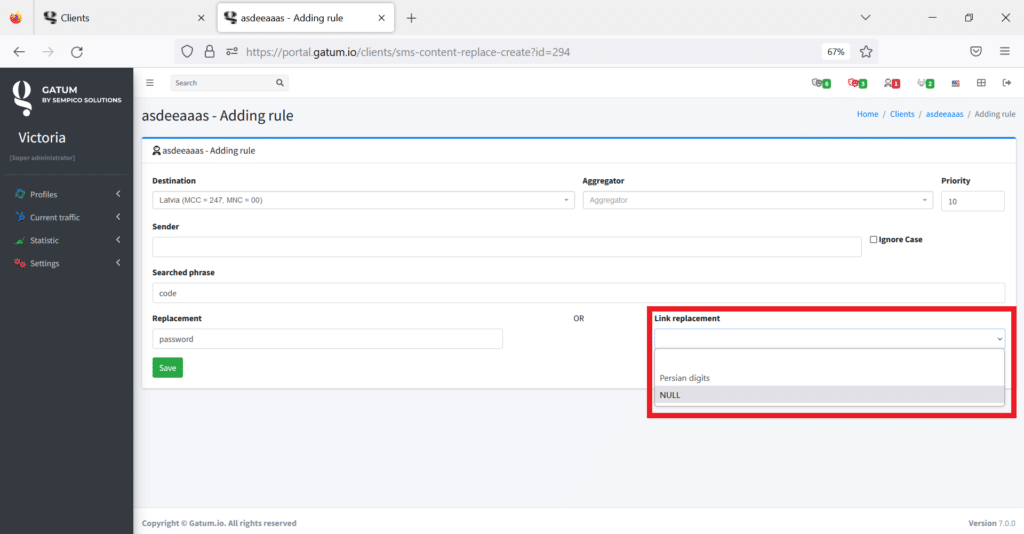
Task: Open asdeeaaas breadcrumb link
Action: coord(944,114)
